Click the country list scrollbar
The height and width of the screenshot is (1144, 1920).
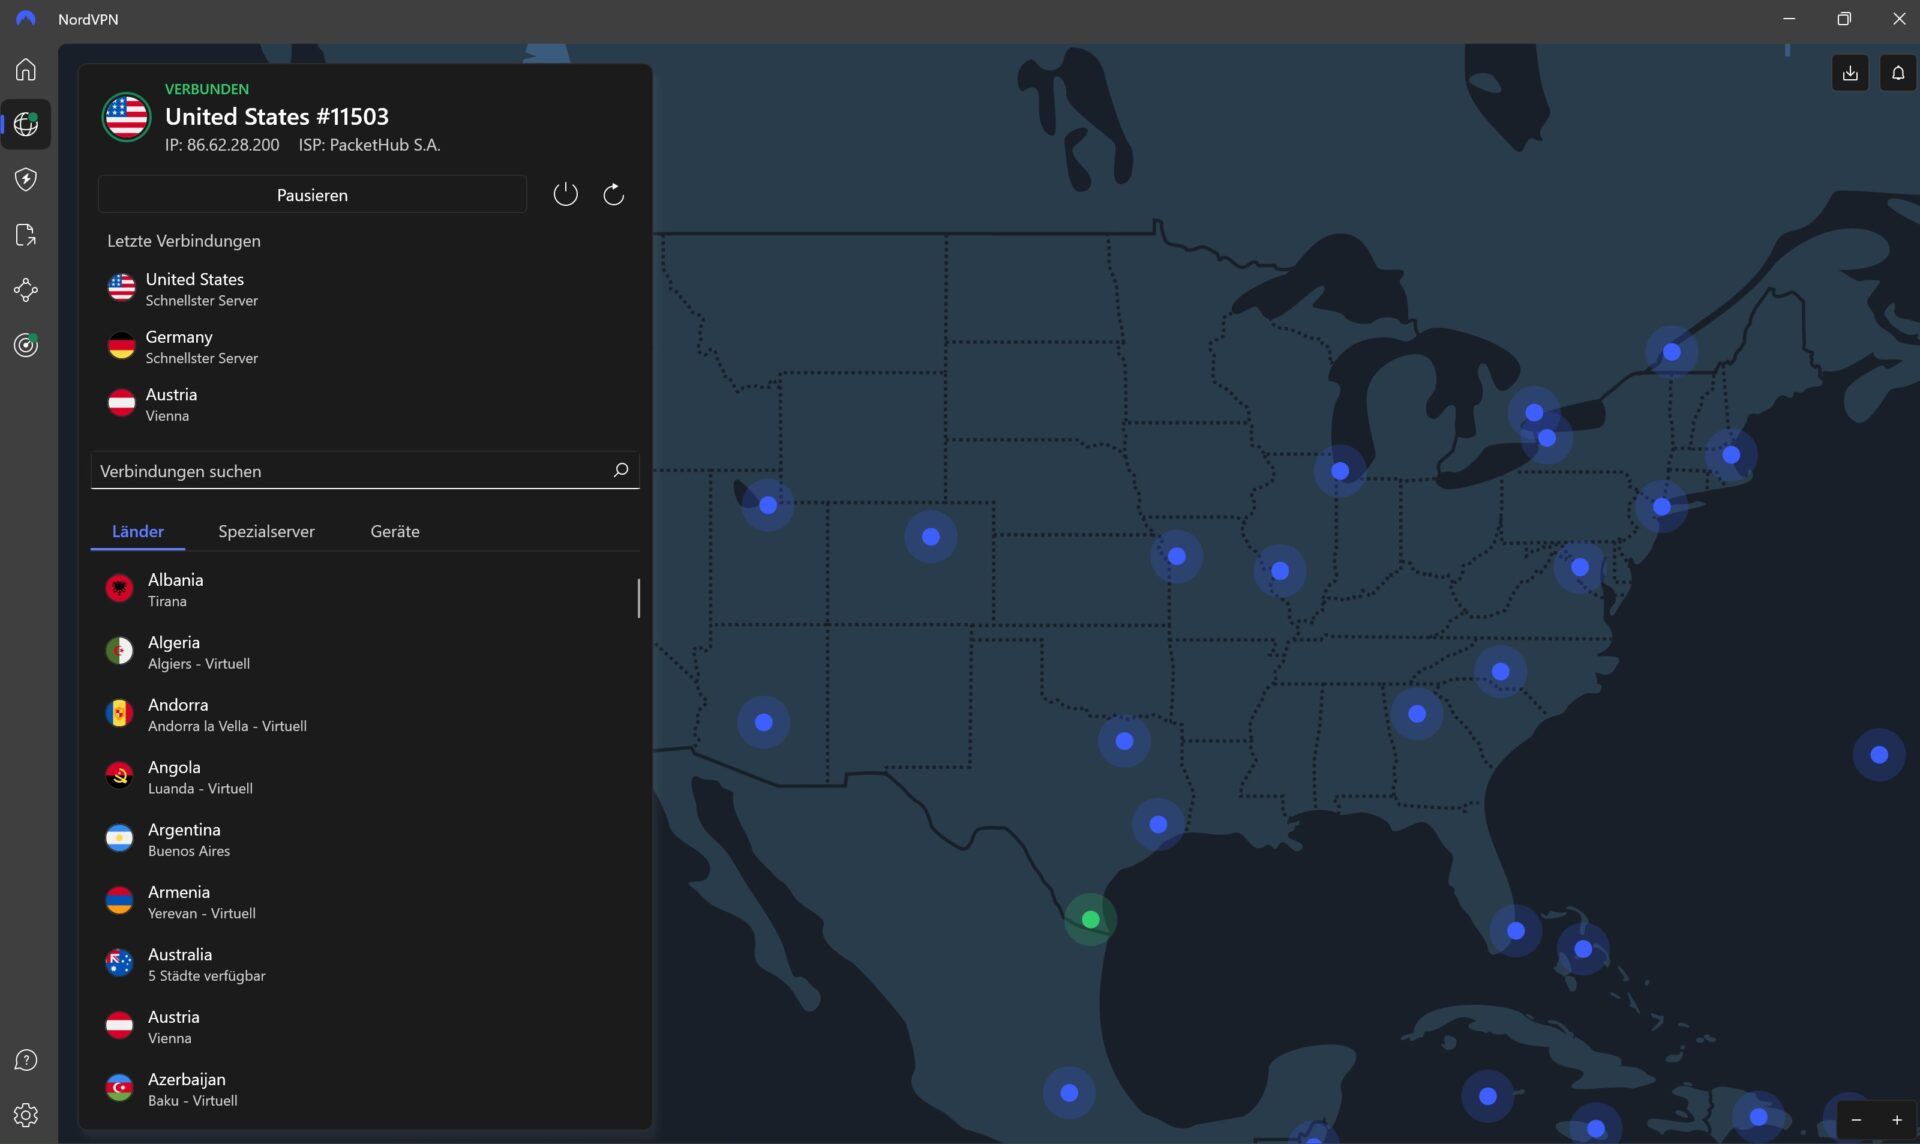pos(638,598)
